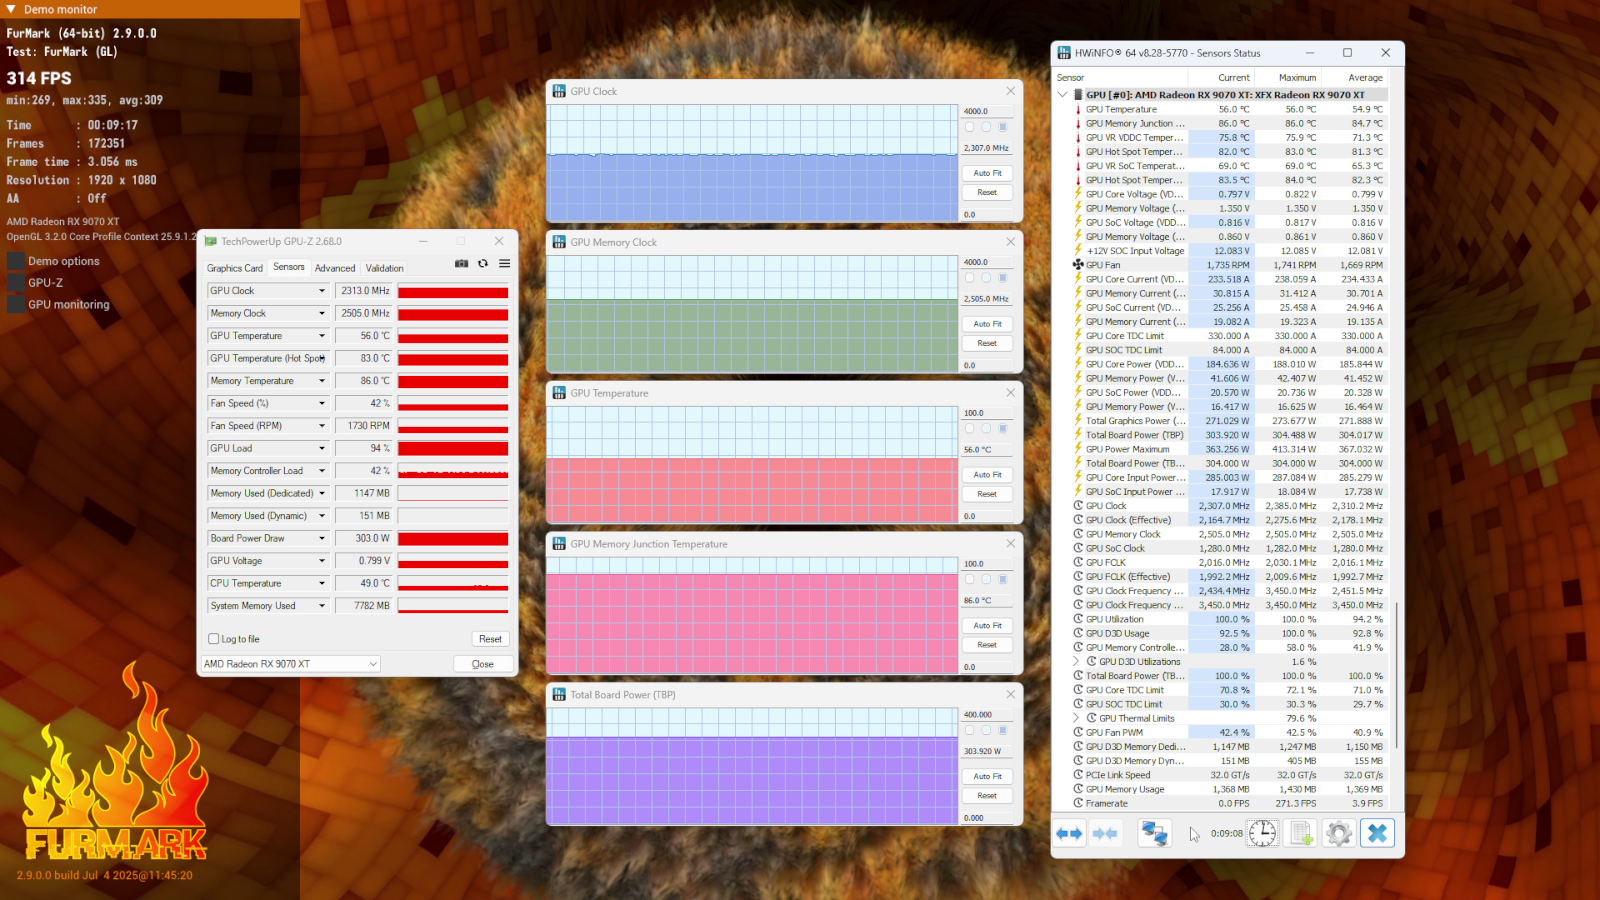
Task: Switch to Sensors tab in GPU-Z
Action: 289,267
